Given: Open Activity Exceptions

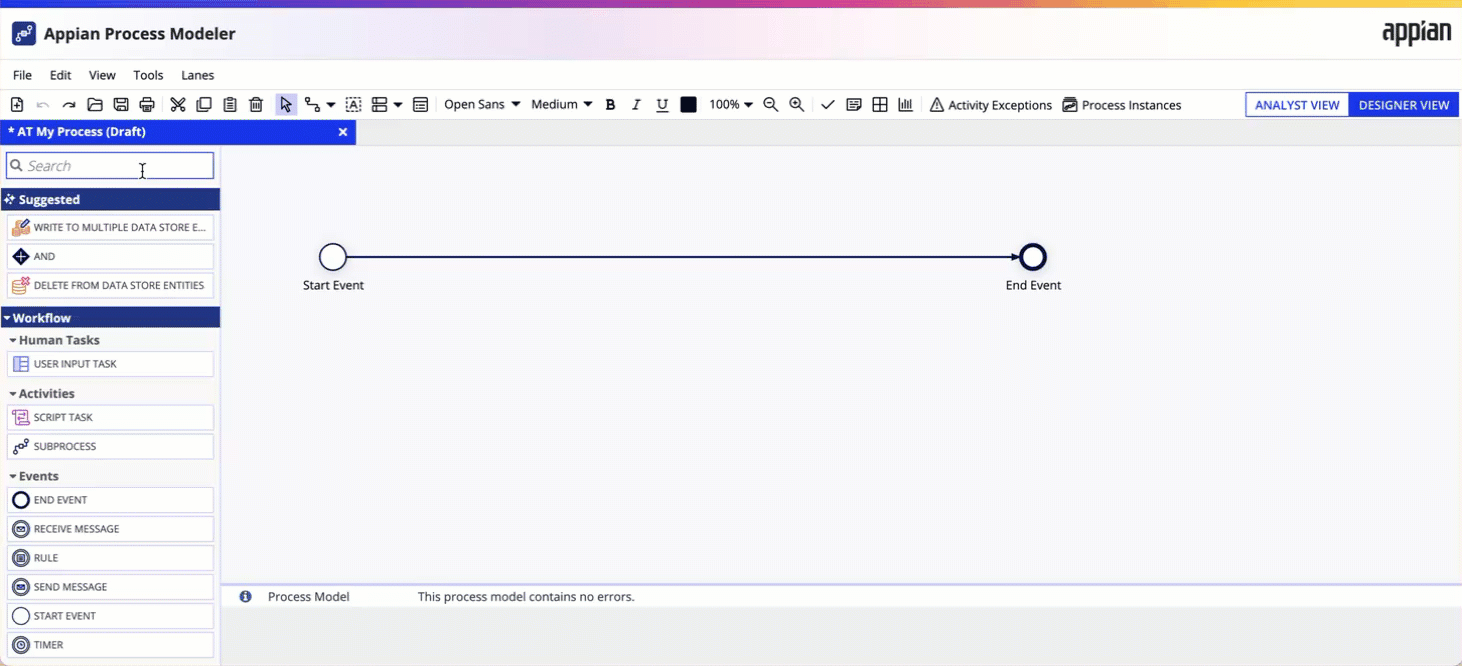Looking at the screenshot, I should [991, 105].
